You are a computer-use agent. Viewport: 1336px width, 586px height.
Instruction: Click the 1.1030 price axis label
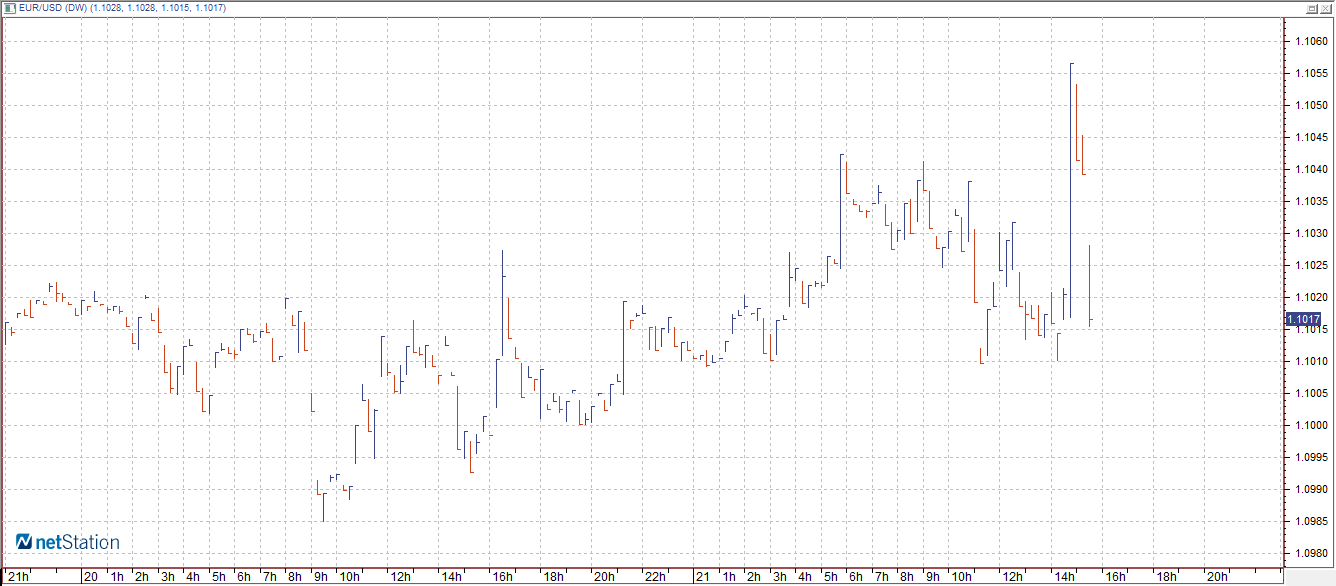click(1311, 233)
